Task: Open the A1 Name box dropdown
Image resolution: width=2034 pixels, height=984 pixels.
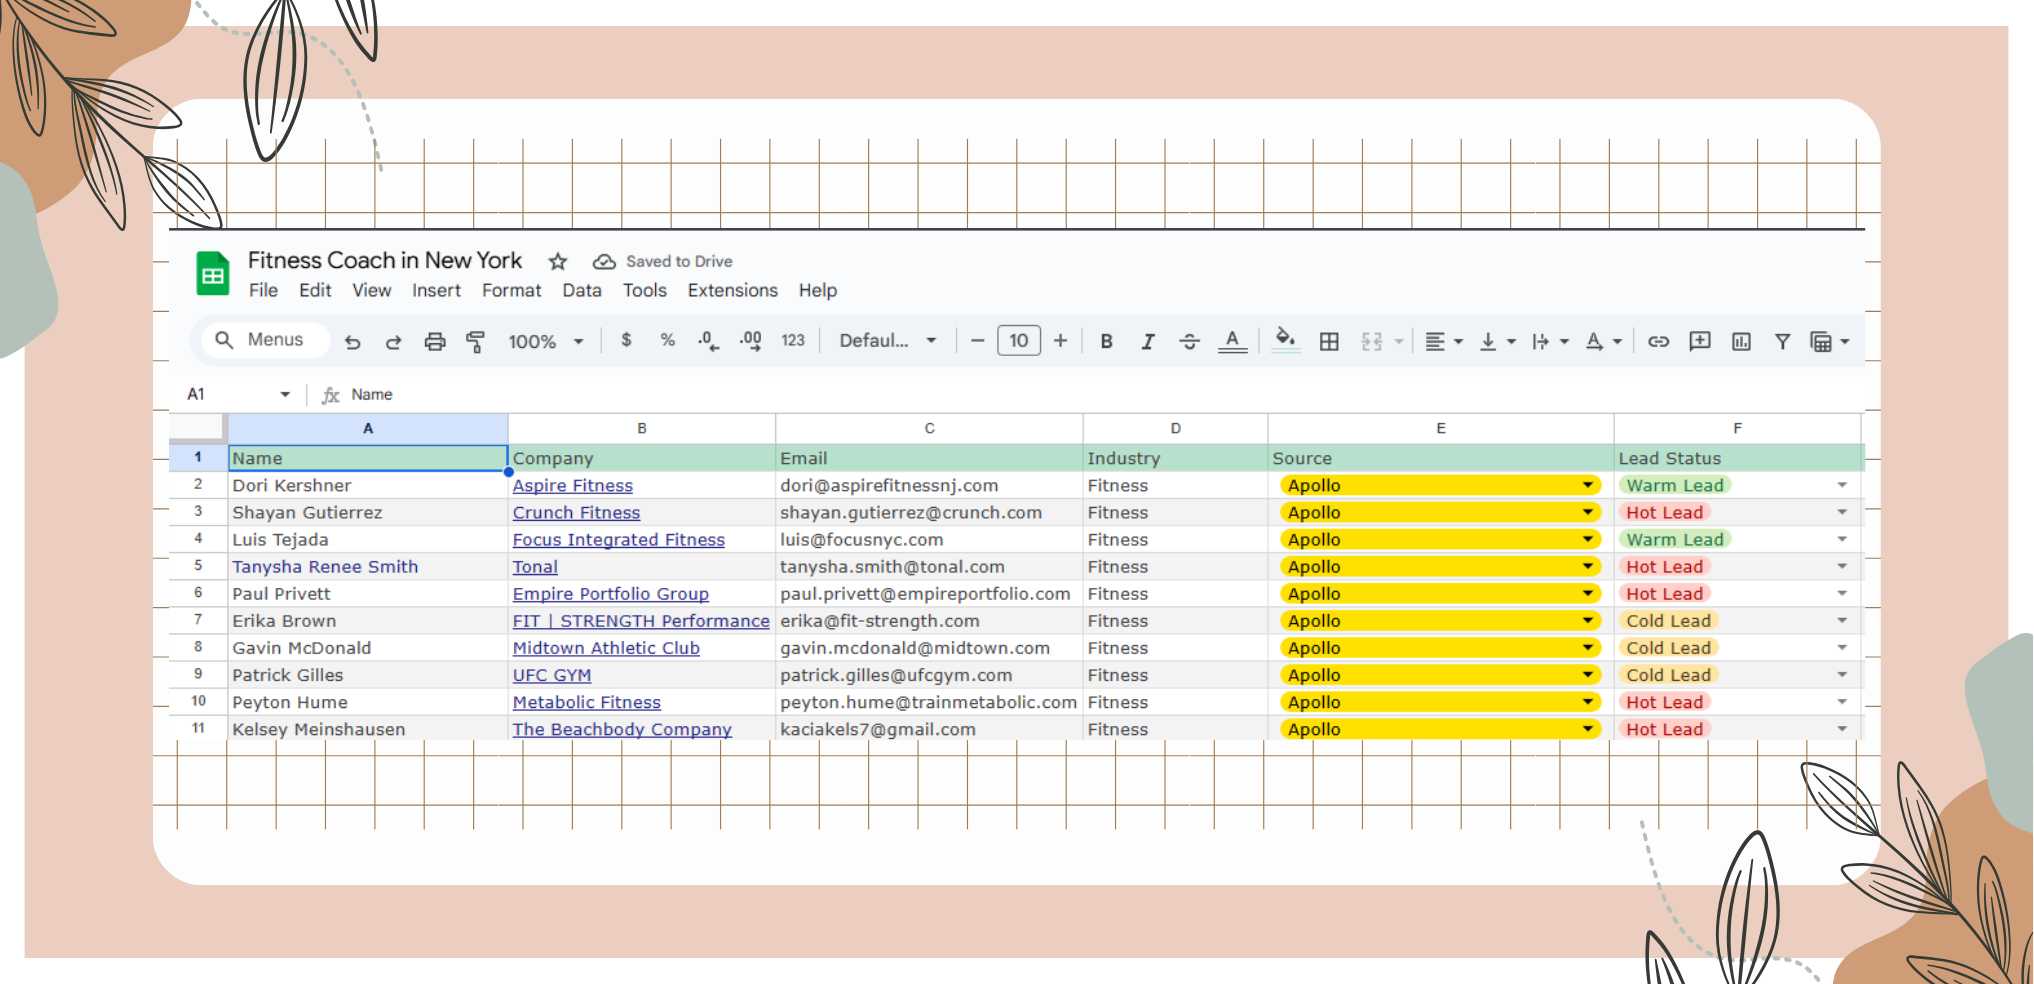Action: (x=285, y=394)
